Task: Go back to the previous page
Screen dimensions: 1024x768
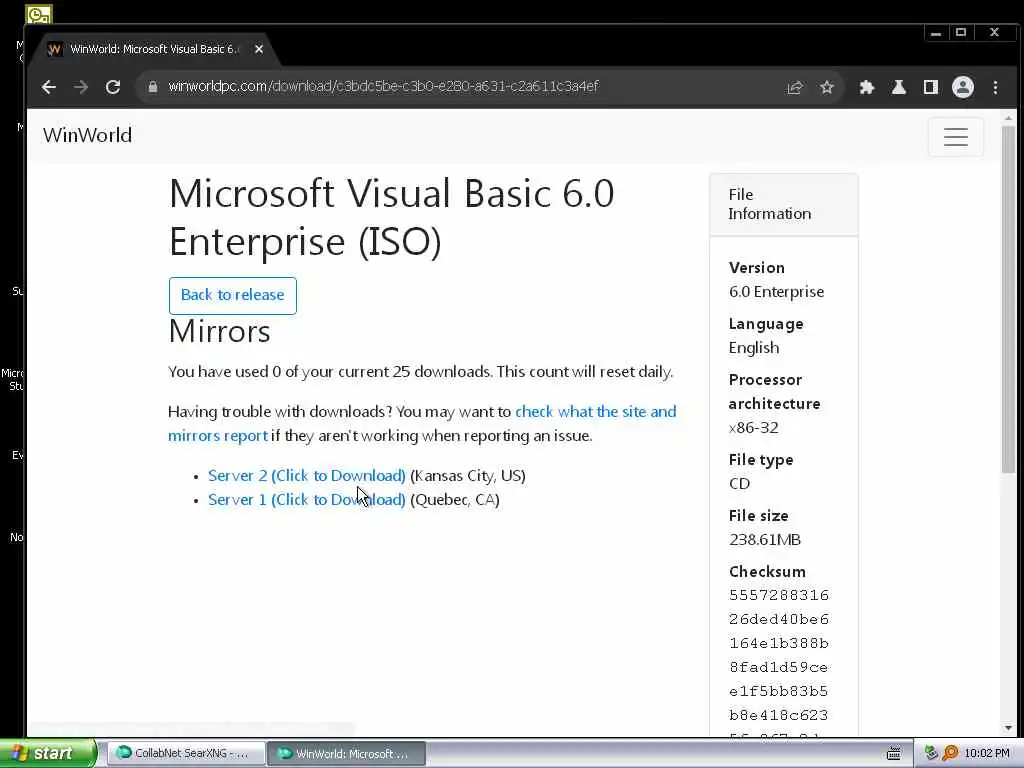Action: pos(49,87)
